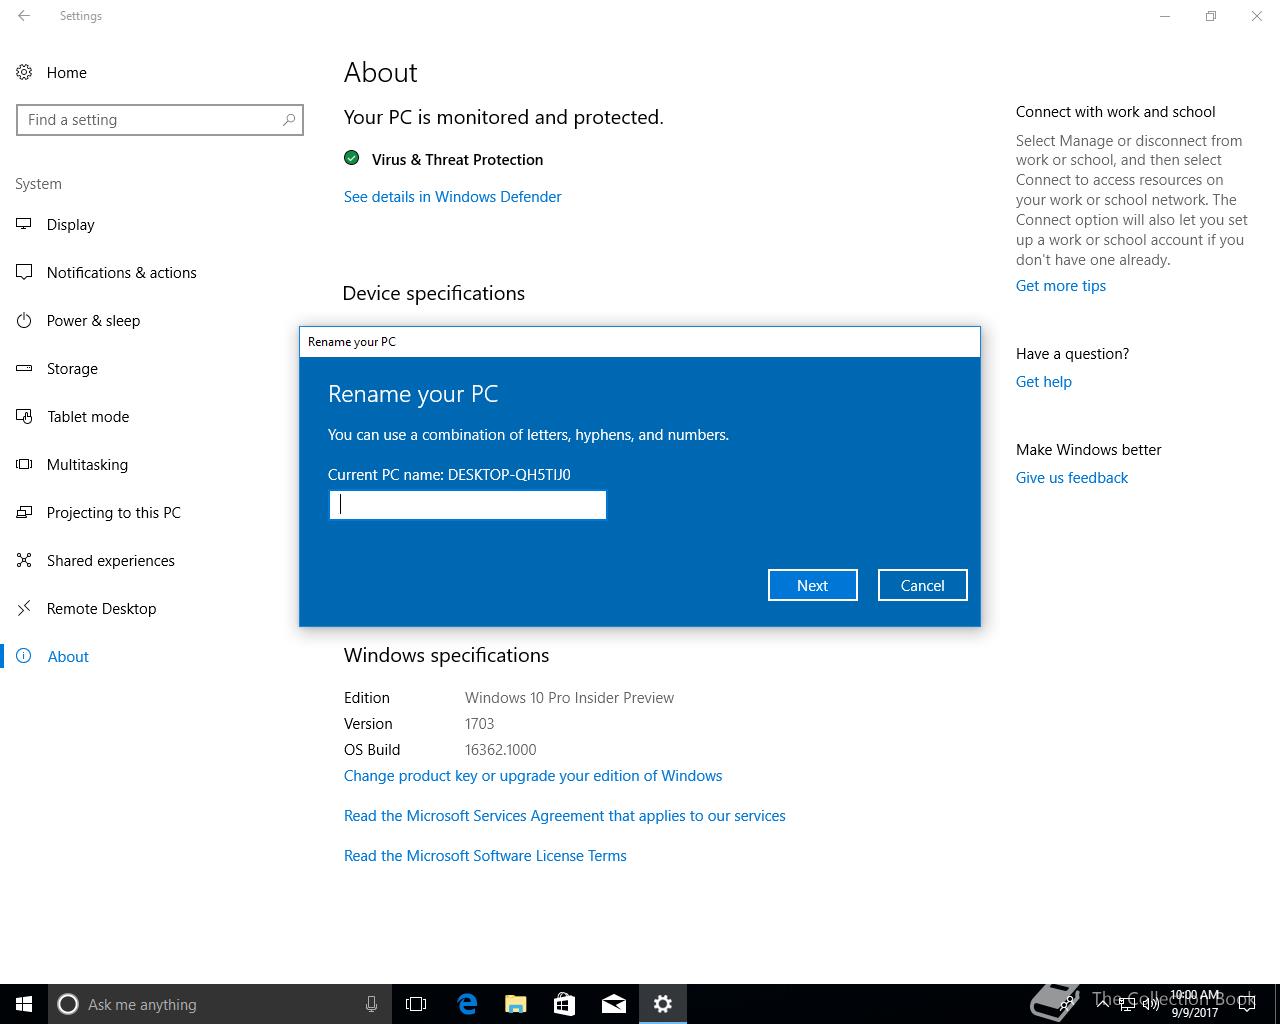Viewport: 1280px width, 1024px height.
Task: Click the Find a setting box
Action: coord(160,120)
